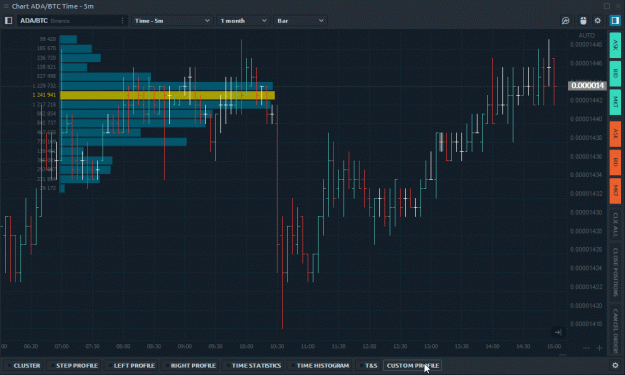Click the 15:00 time axis label
Screen dimensions: 625x375
click(554, 346)
